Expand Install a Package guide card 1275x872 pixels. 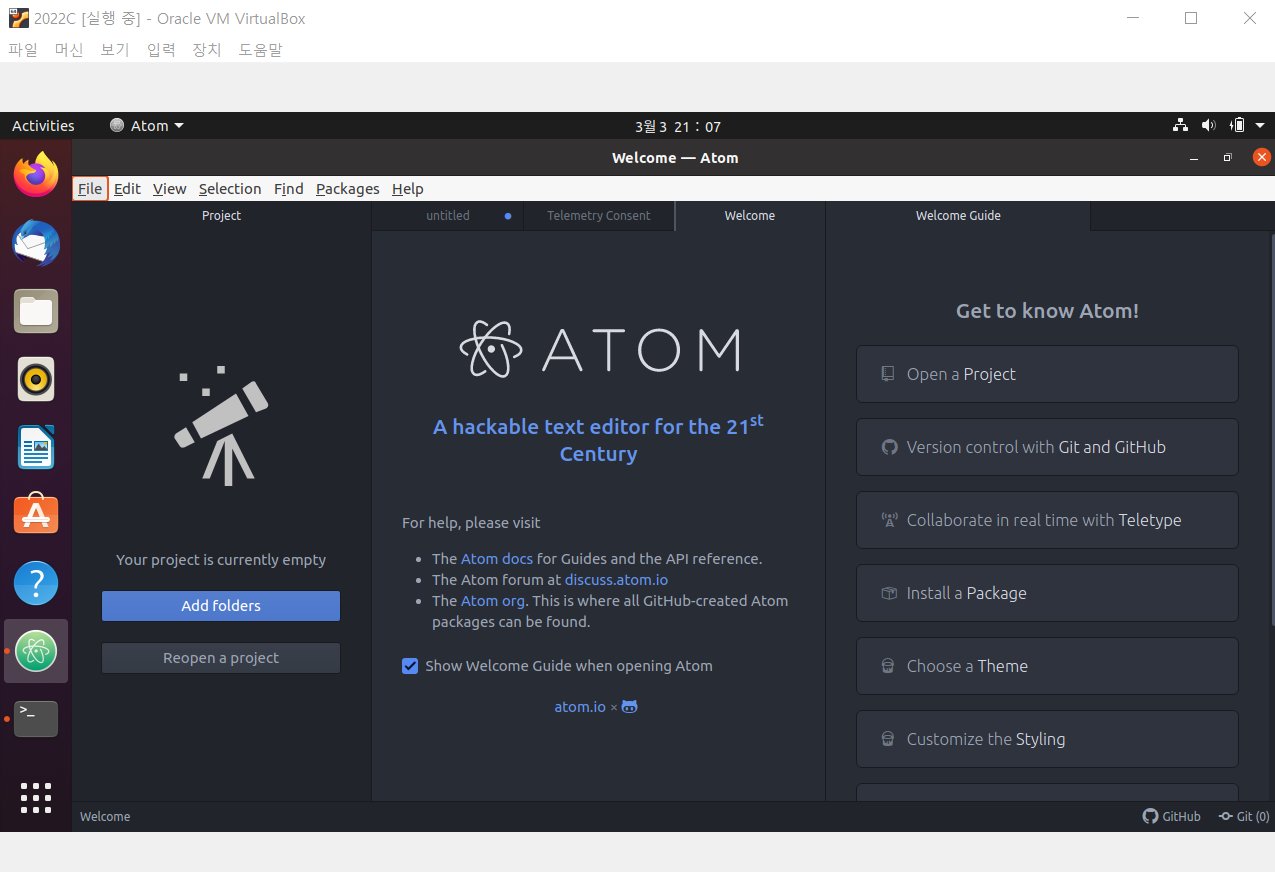(1047, 593)
